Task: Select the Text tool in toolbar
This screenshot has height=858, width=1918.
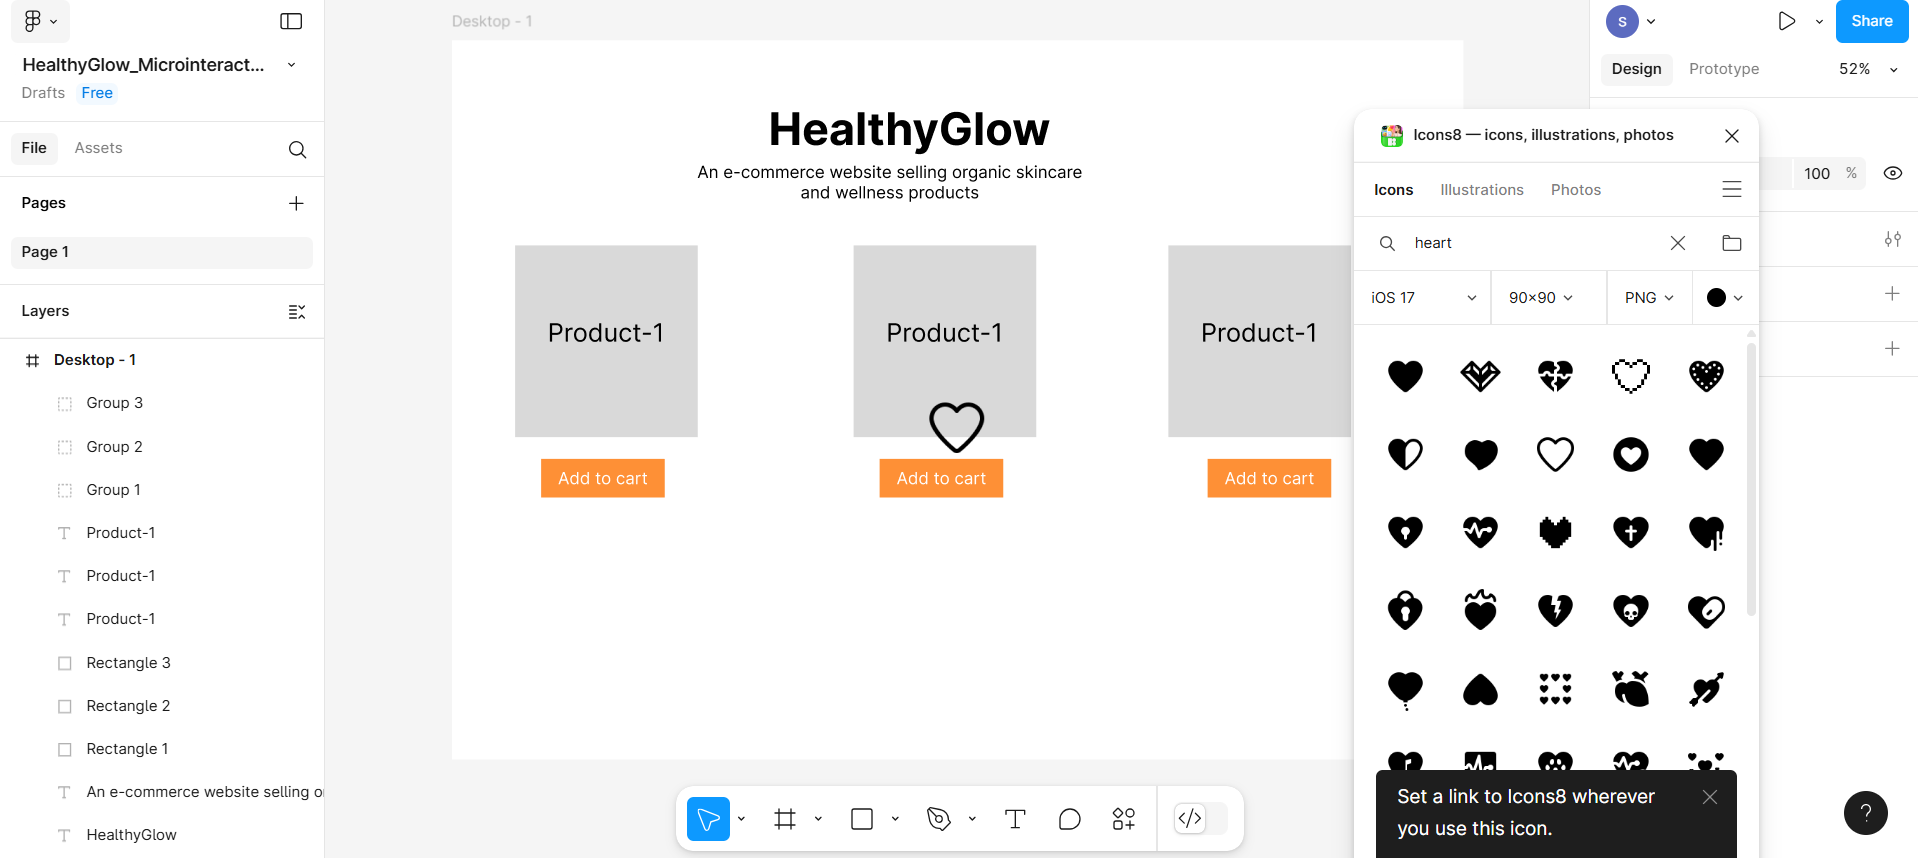Action: pos(1015,820)
